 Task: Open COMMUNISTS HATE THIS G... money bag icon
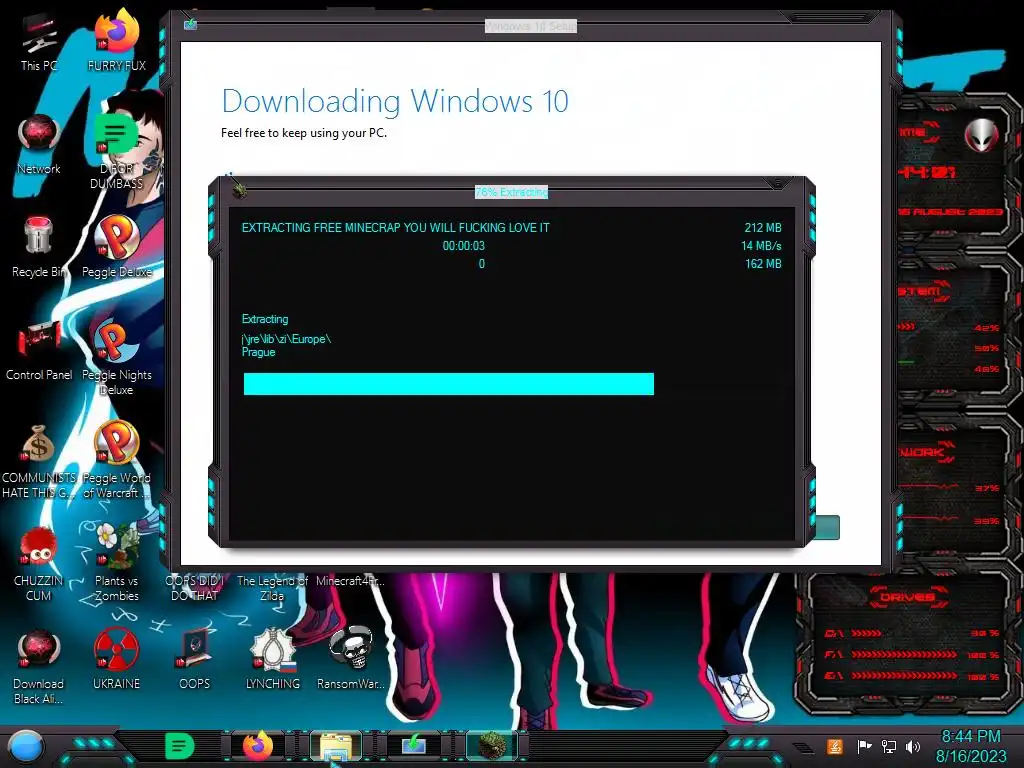coord(39,460)
